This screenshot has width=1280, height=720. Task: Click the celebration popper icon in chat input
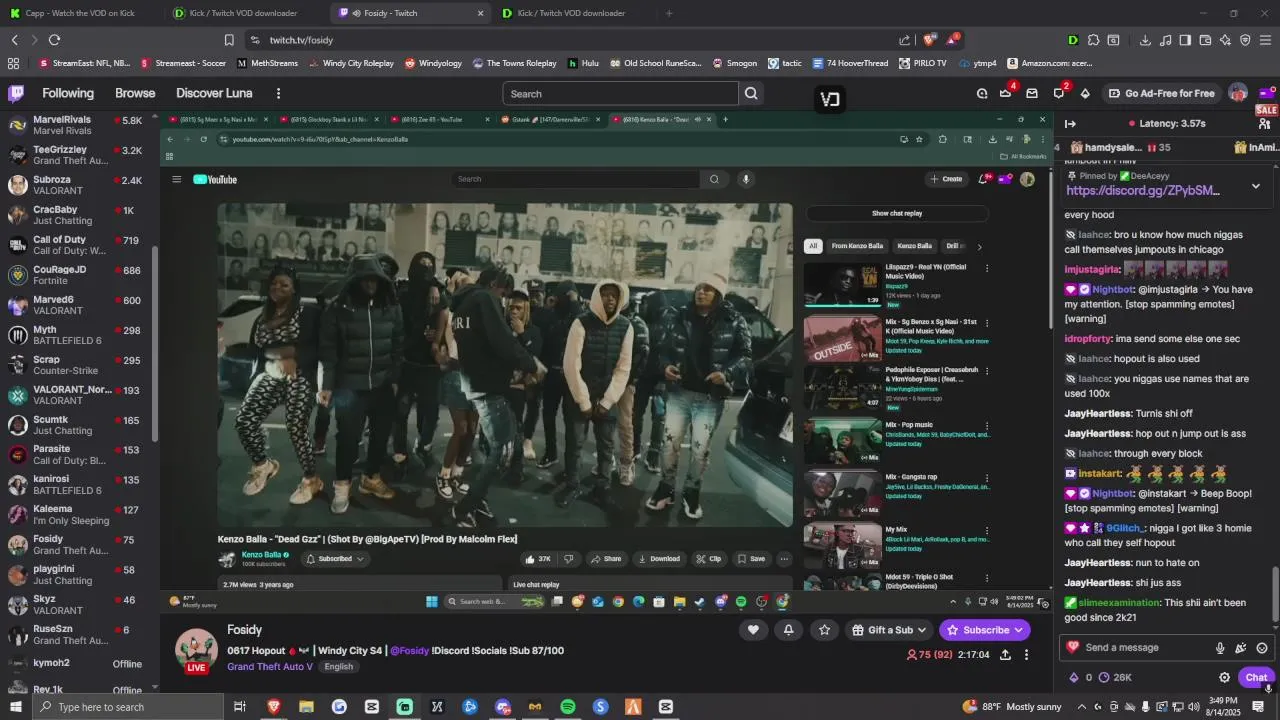tap(1241, 647)
